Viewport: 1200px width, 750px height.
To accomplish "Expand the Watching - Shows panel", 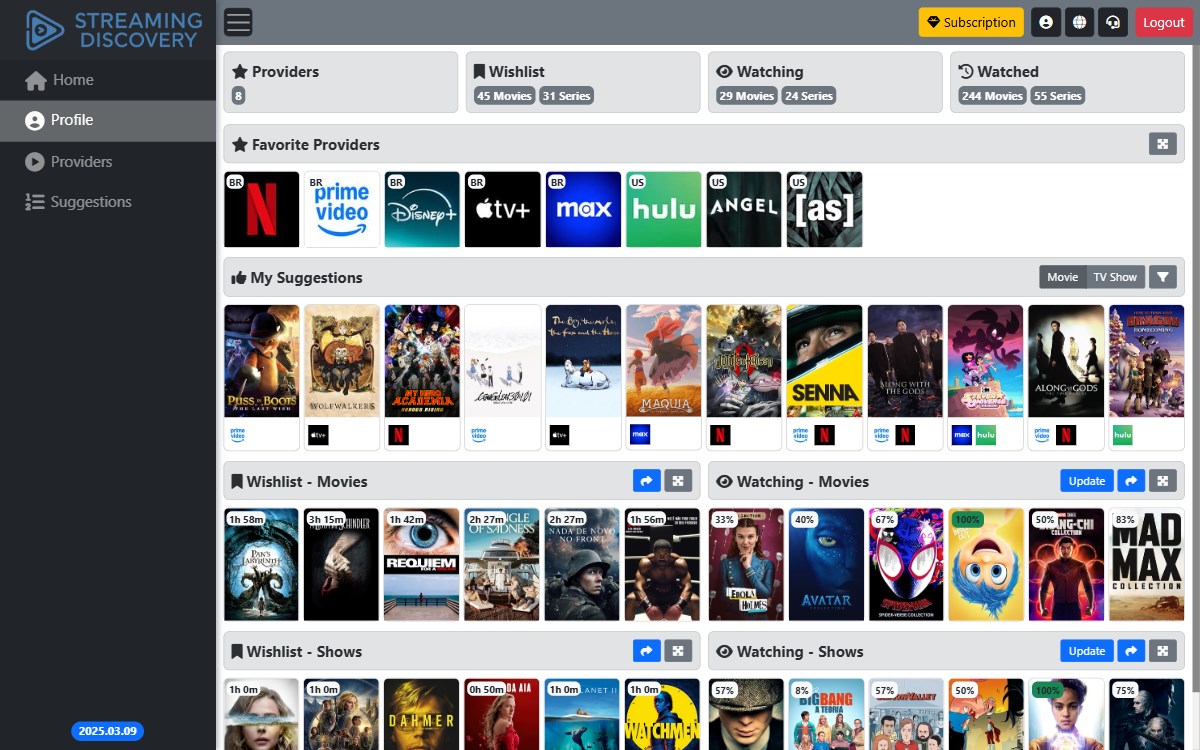I will click(1163, 651).
